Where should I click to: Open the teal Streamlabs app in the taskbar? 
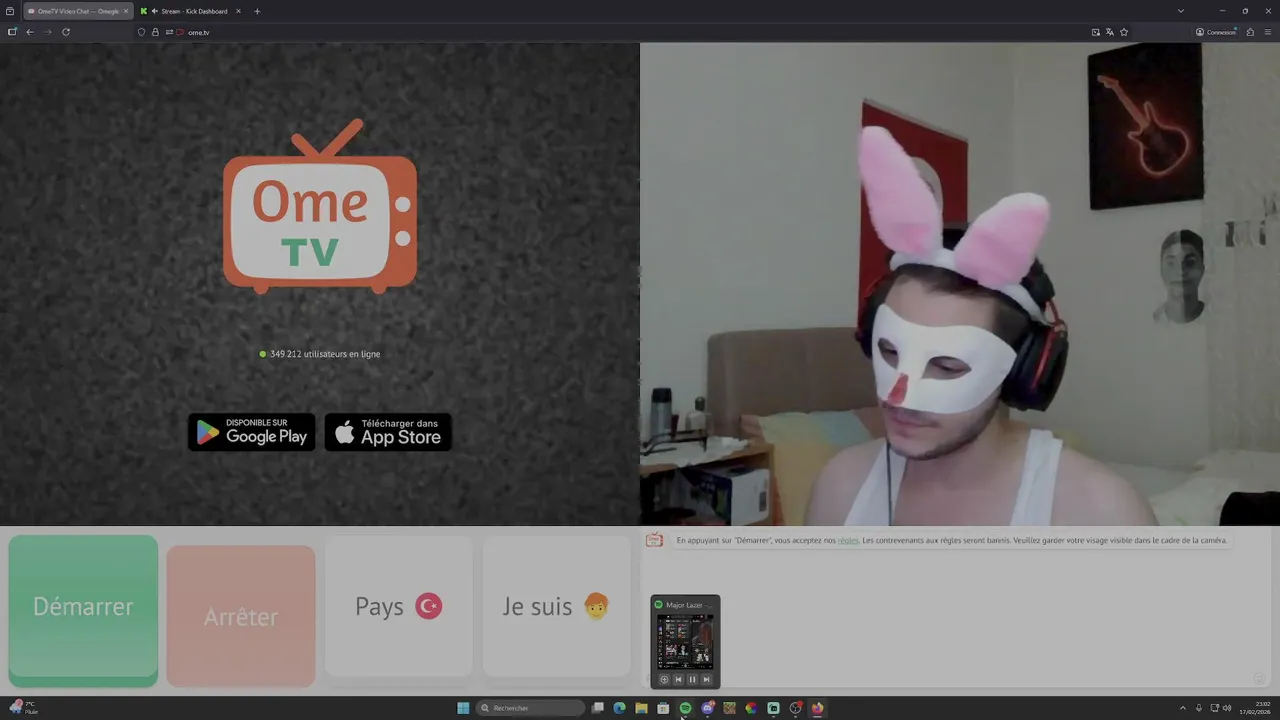[x=773, y=708]
